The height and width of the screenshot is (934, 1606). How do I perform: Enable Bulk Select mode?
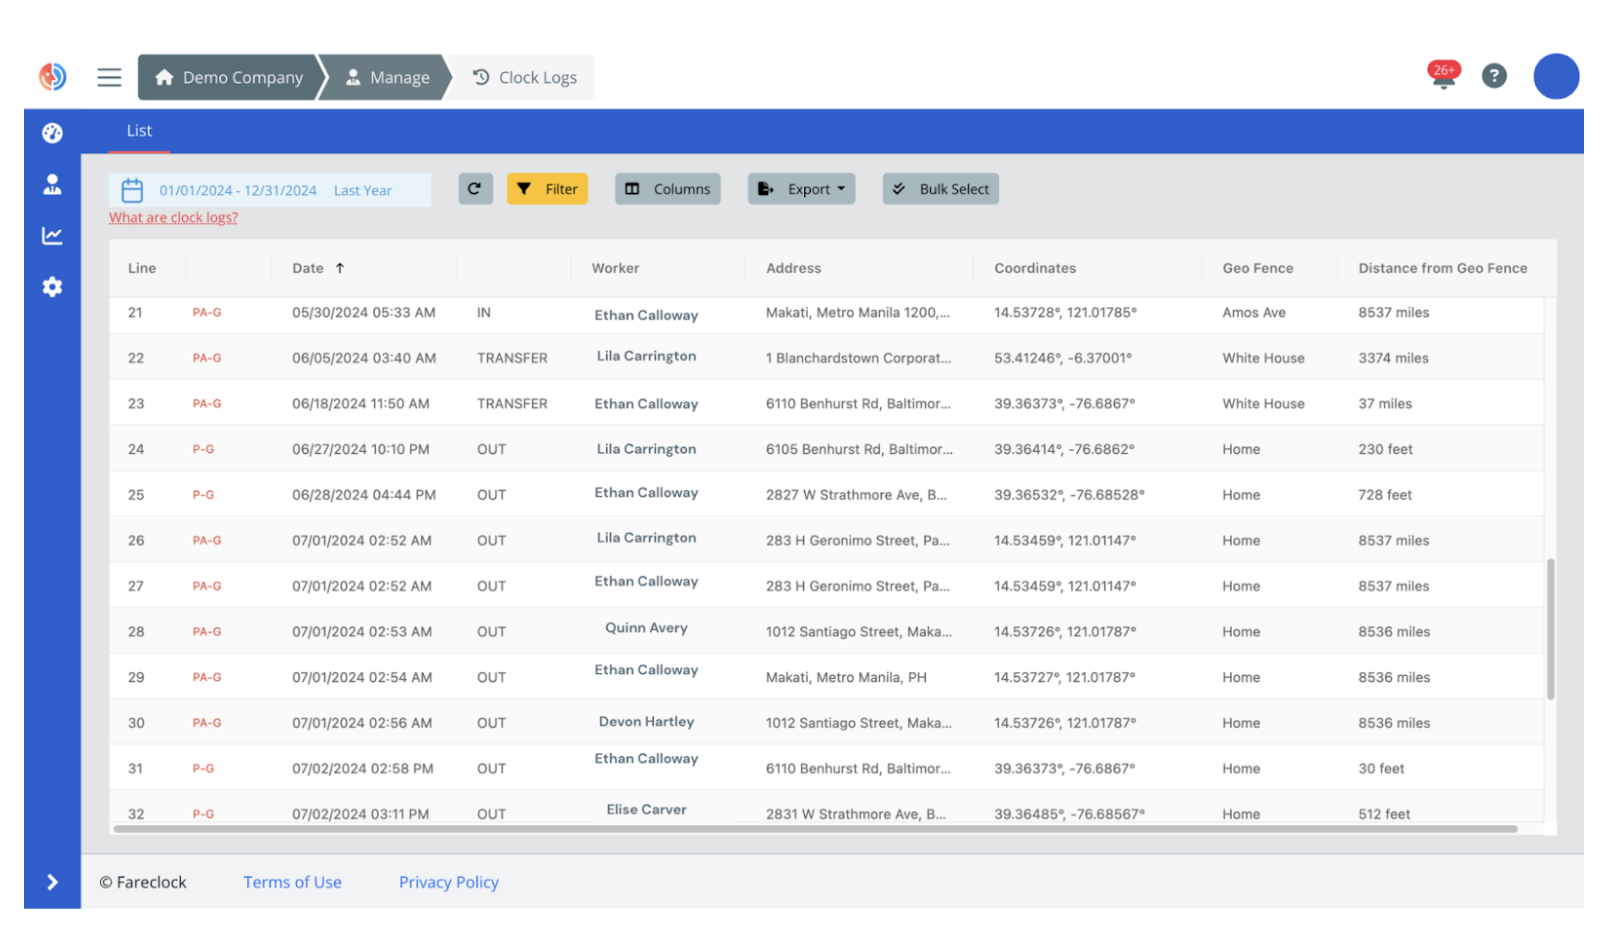tap(940, 189)
